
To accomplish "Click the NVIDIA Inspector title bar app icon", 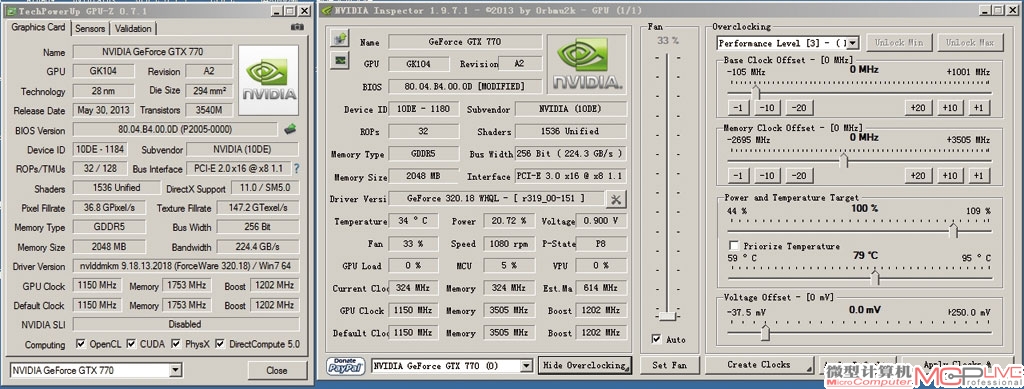I will point(328,10).
